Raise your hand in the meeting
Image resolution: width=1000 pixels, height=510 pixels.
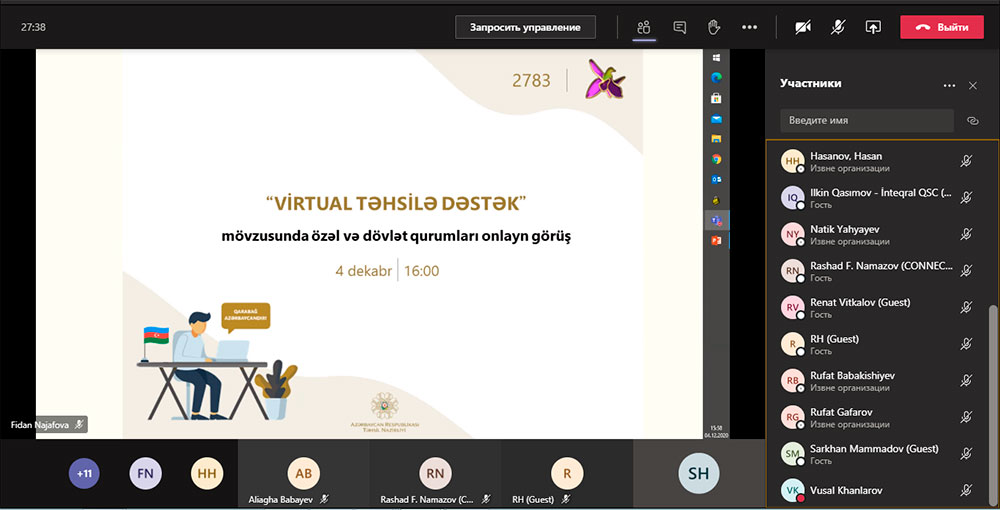click(x=714, y=27)
